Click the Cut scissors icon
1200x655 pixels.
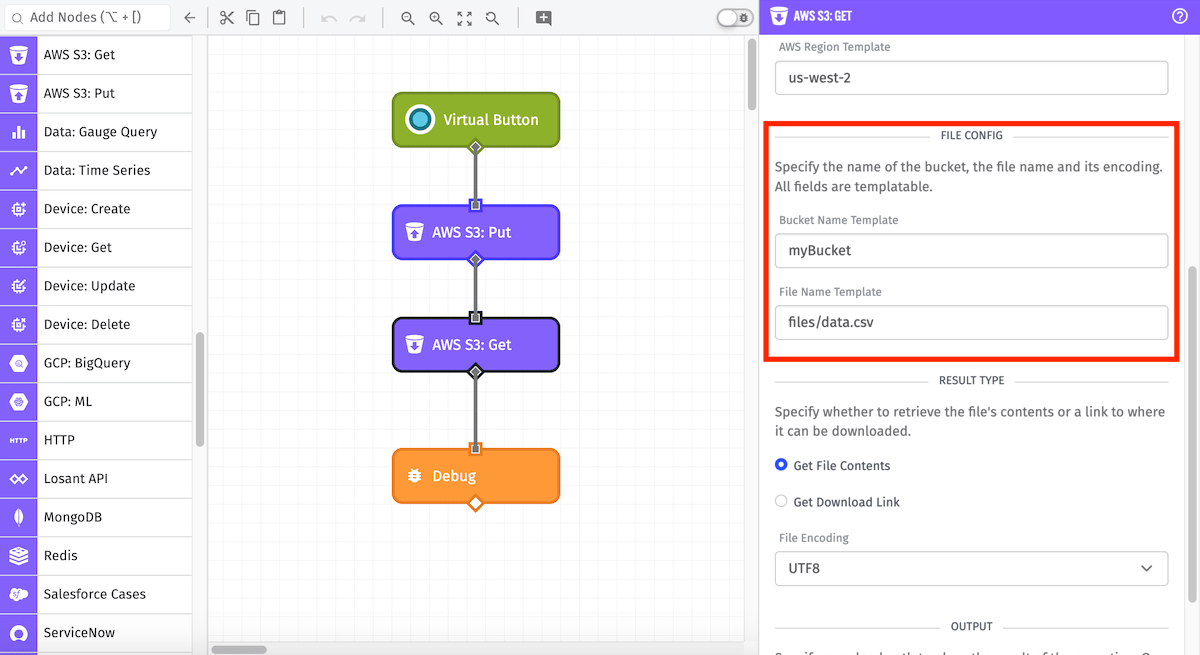pos(226,18)
